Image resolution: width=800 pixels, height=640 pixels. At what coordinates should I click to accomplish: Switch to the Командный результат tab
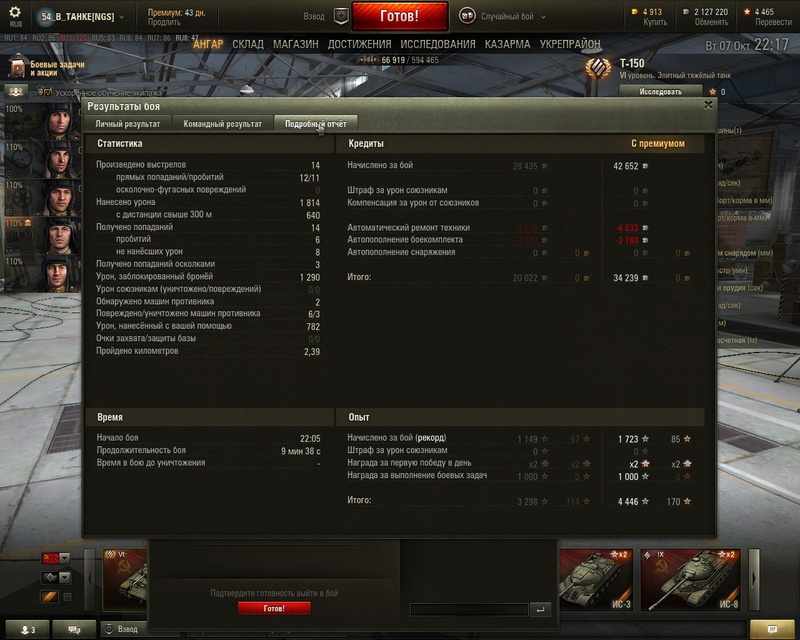click(222, 124)
